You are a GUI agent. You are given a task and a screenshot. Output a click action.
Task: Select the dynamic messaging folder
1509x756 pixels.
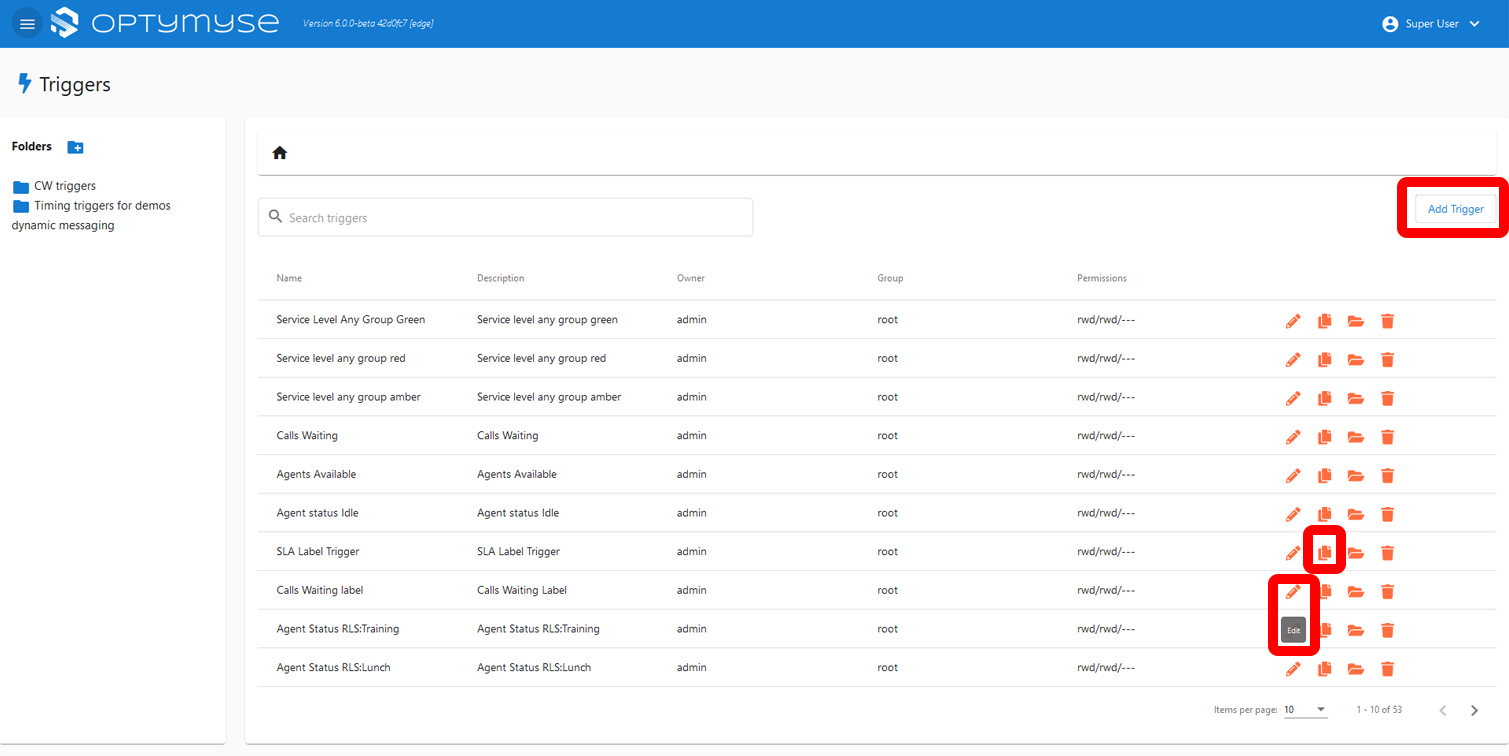pos(63,226)
